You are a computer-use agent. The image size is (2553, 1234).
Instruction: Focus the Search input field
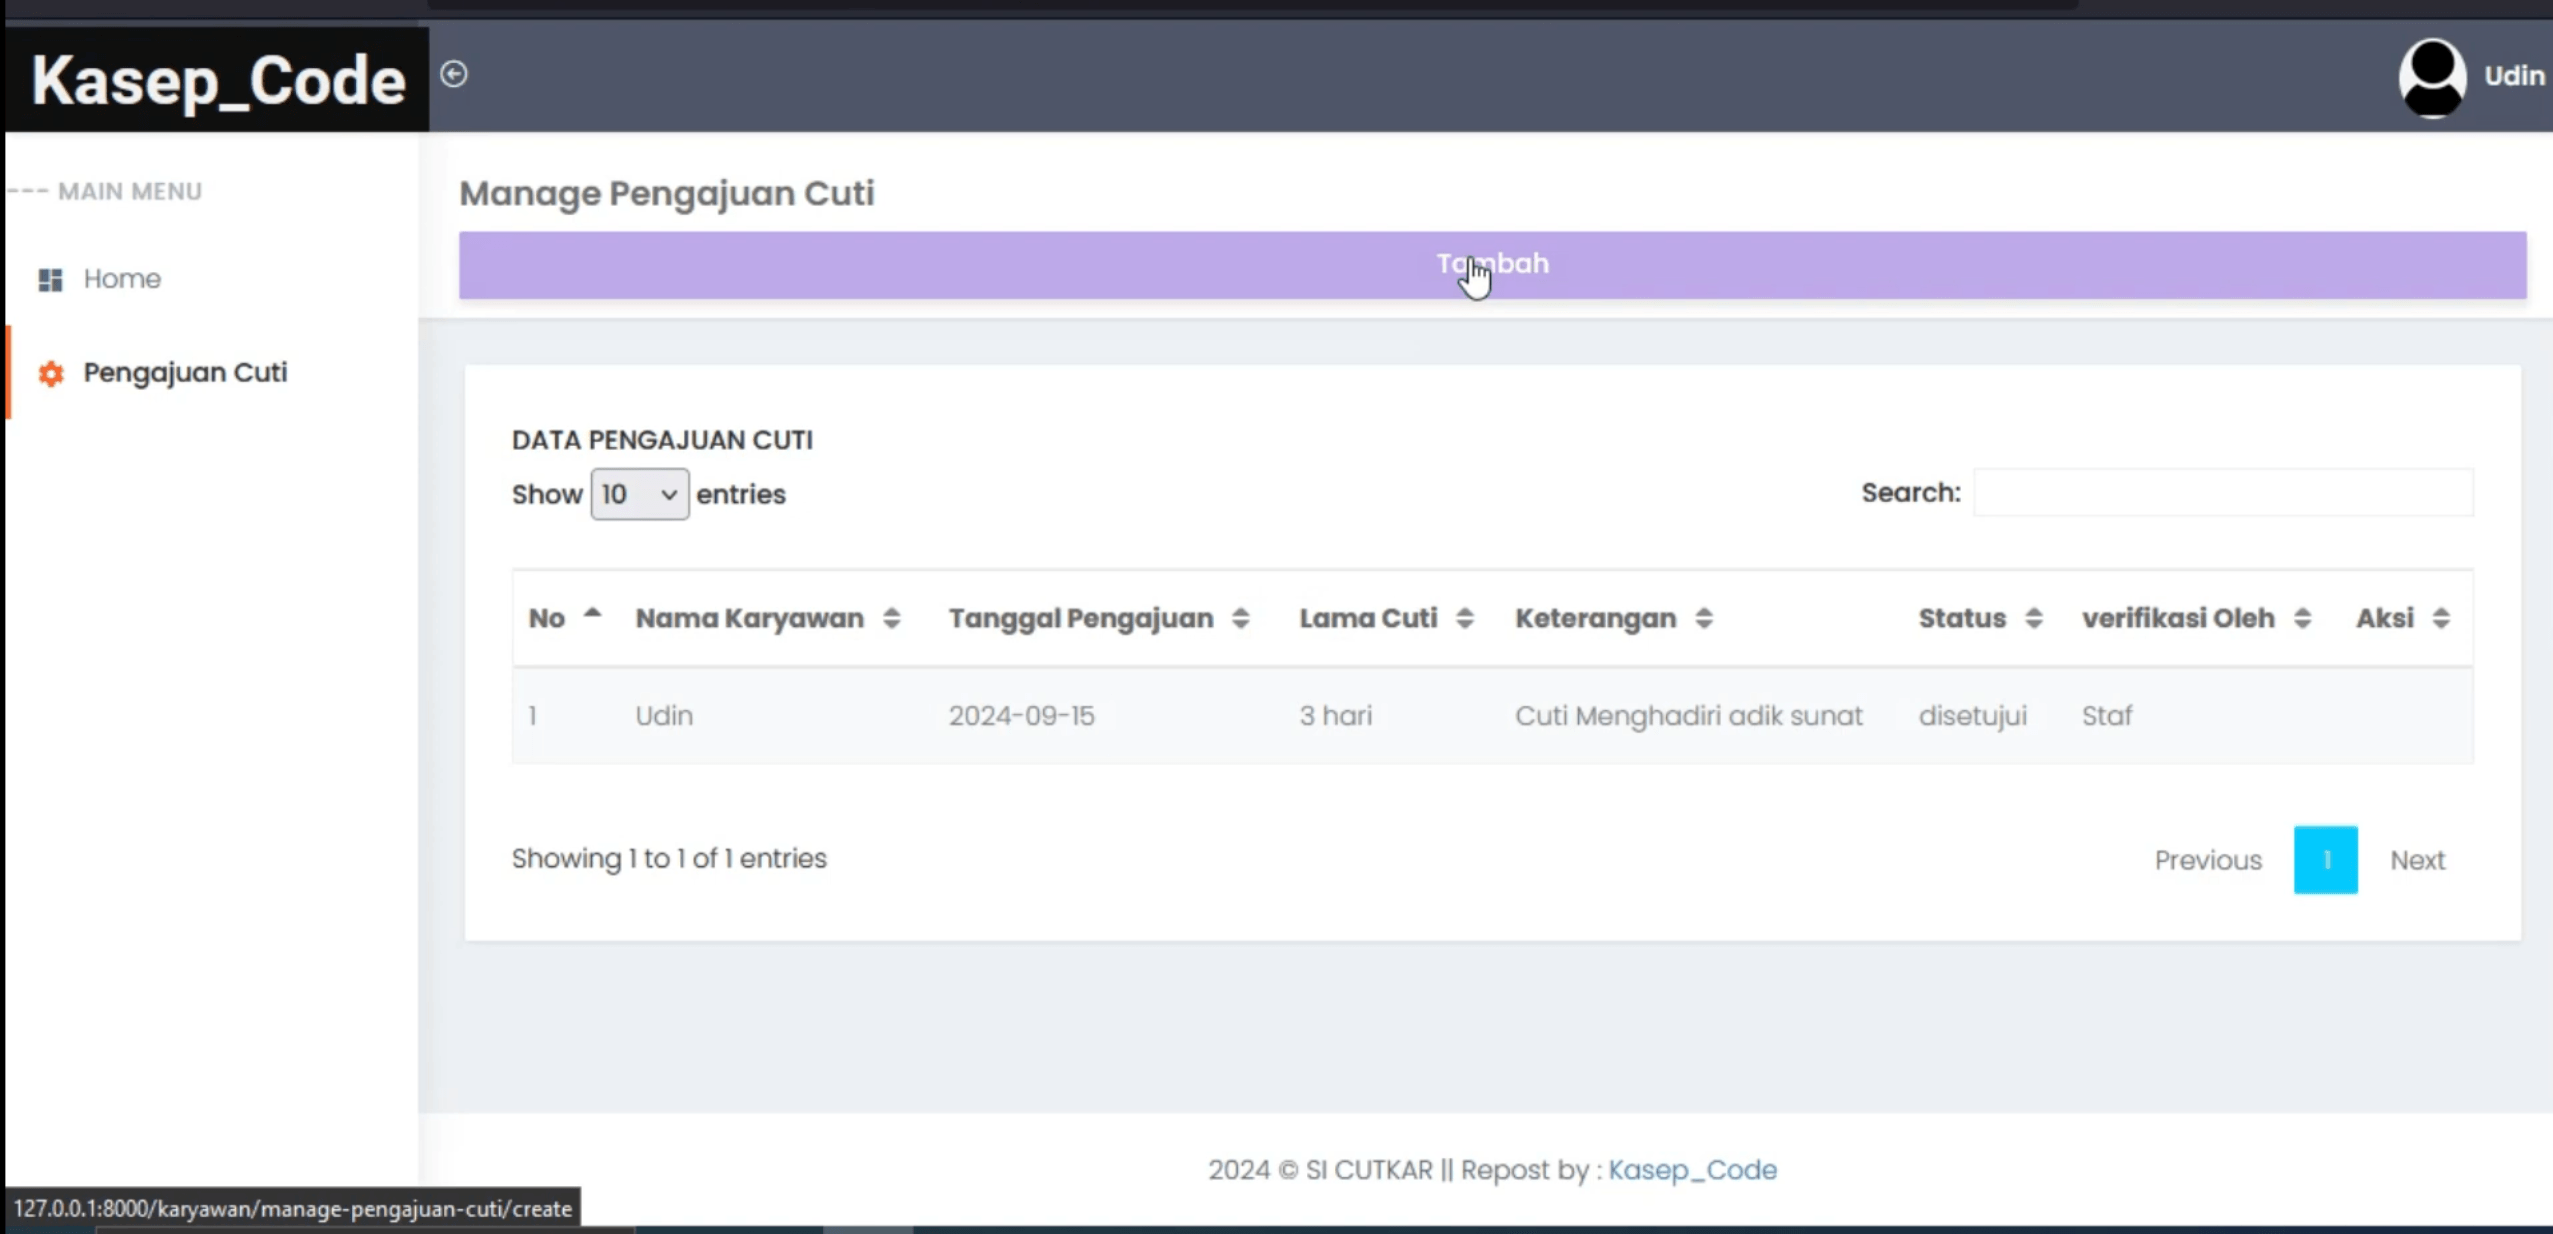pos(2223,493)
